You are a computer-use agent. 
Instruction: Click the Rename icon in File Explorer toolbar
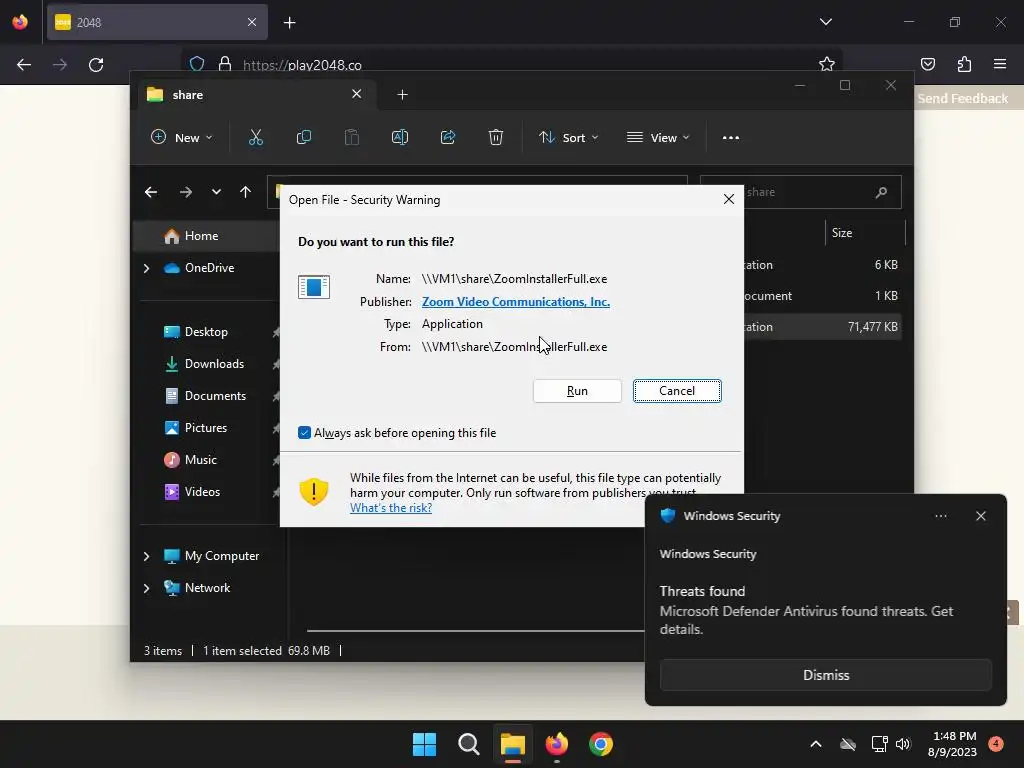coord(400,137)
